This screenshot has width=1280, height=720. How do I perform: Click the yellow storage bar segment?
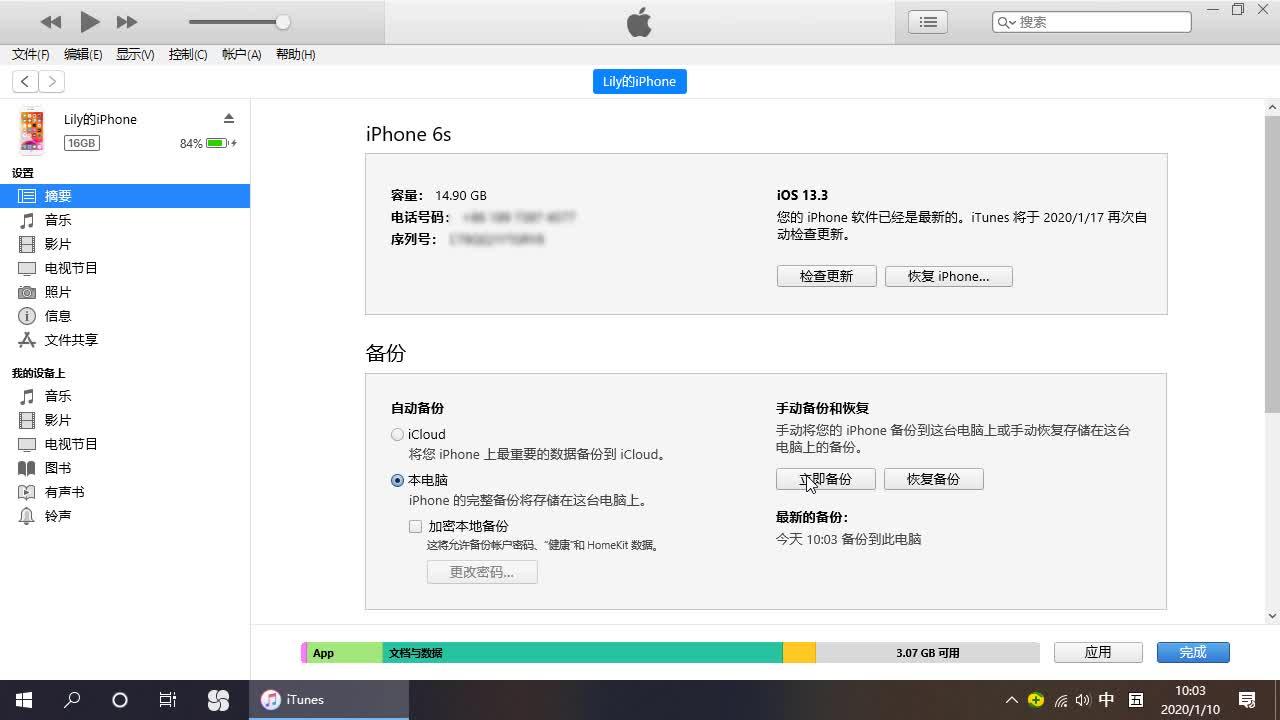(x=799, y=653)
